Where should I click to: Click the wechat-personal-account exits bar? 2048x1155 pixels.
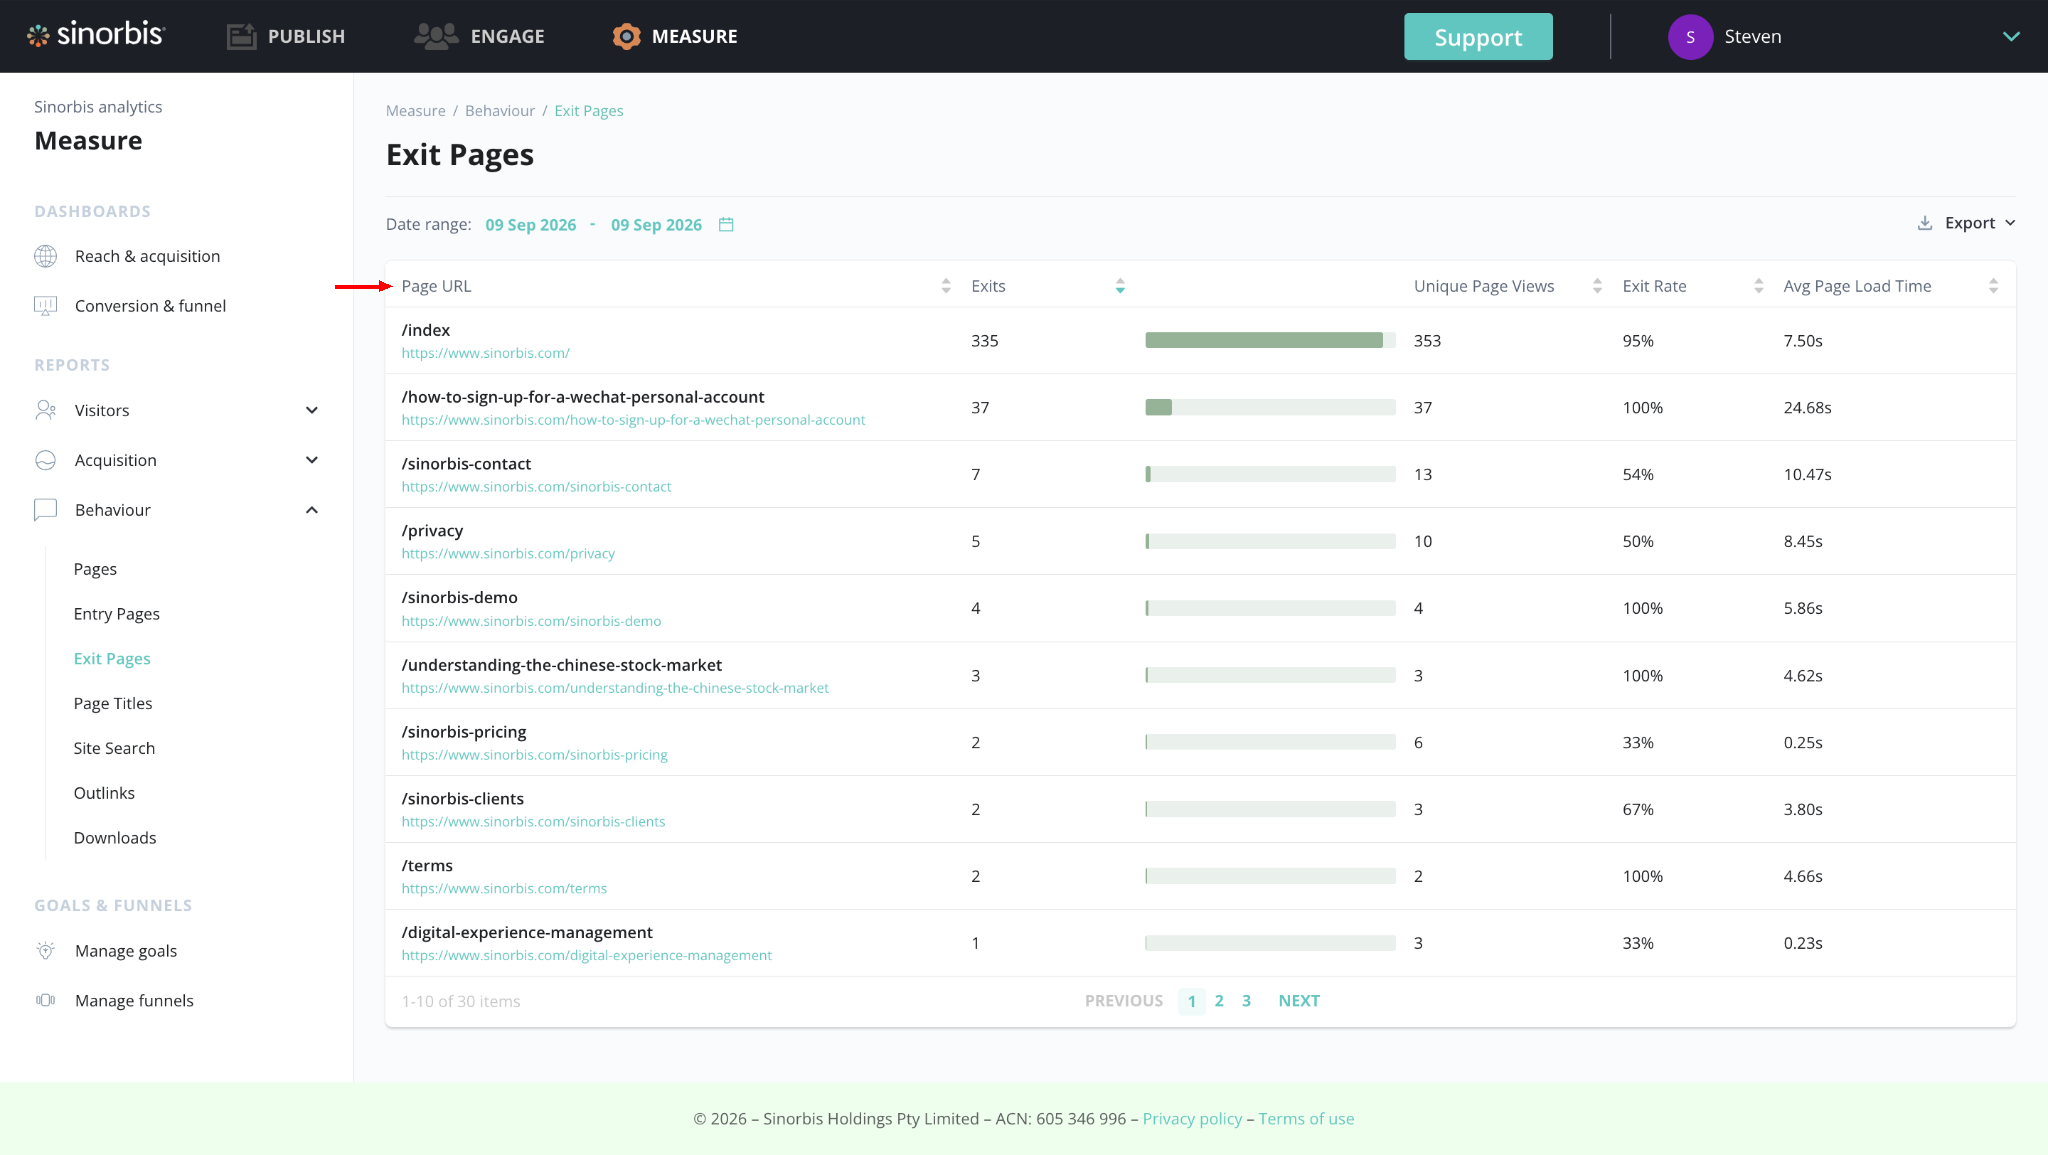click(1270, 407)
